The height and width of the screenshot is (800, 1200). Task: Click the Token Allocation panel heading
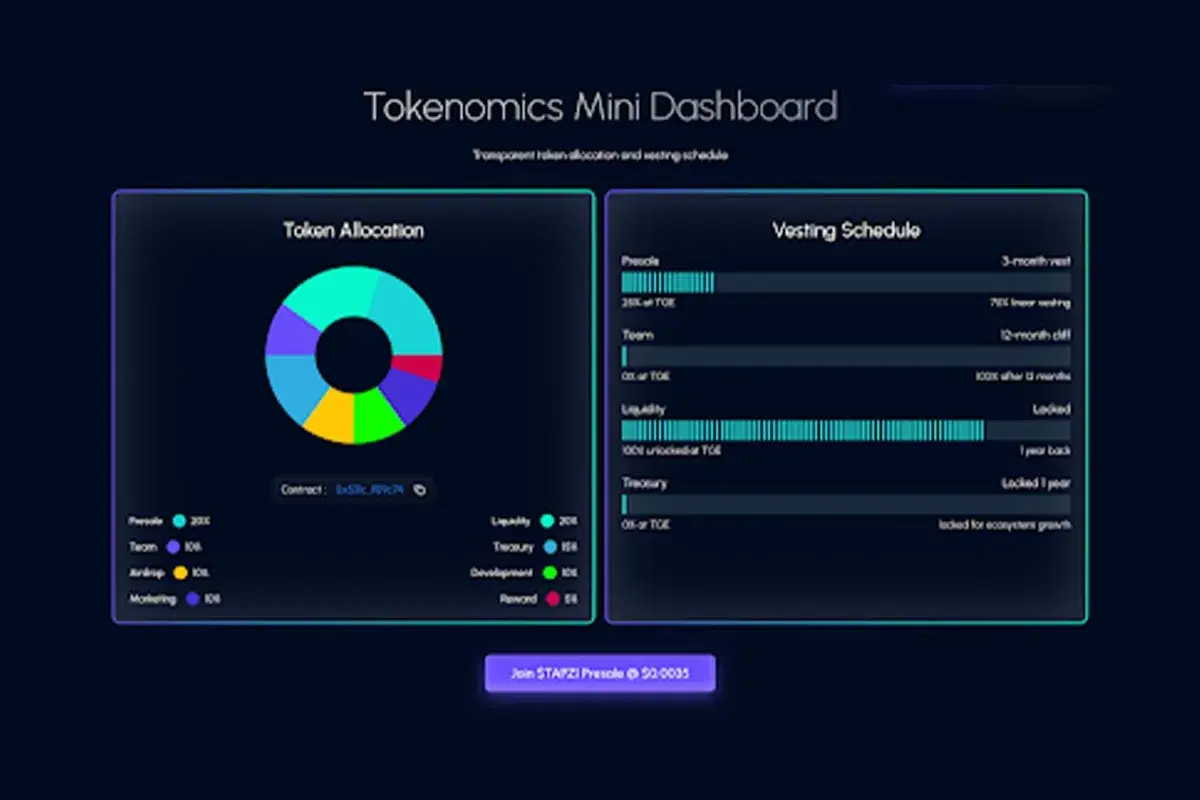tap(353, 231)
